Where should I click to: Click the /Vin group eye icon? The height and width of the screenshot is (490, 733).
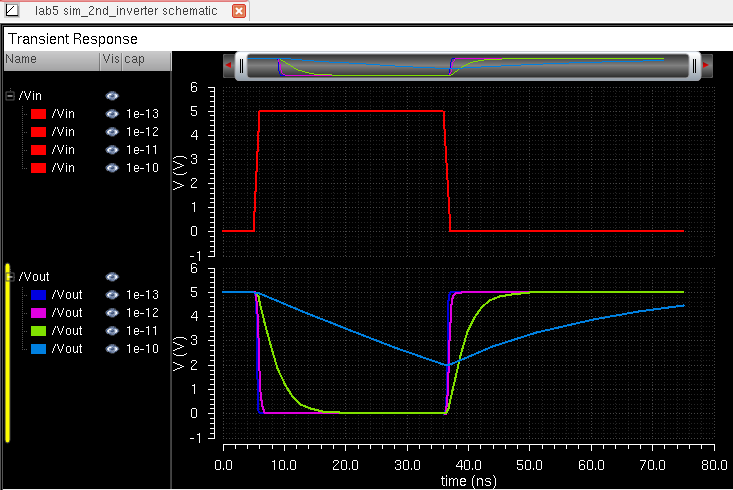(112, 96)
